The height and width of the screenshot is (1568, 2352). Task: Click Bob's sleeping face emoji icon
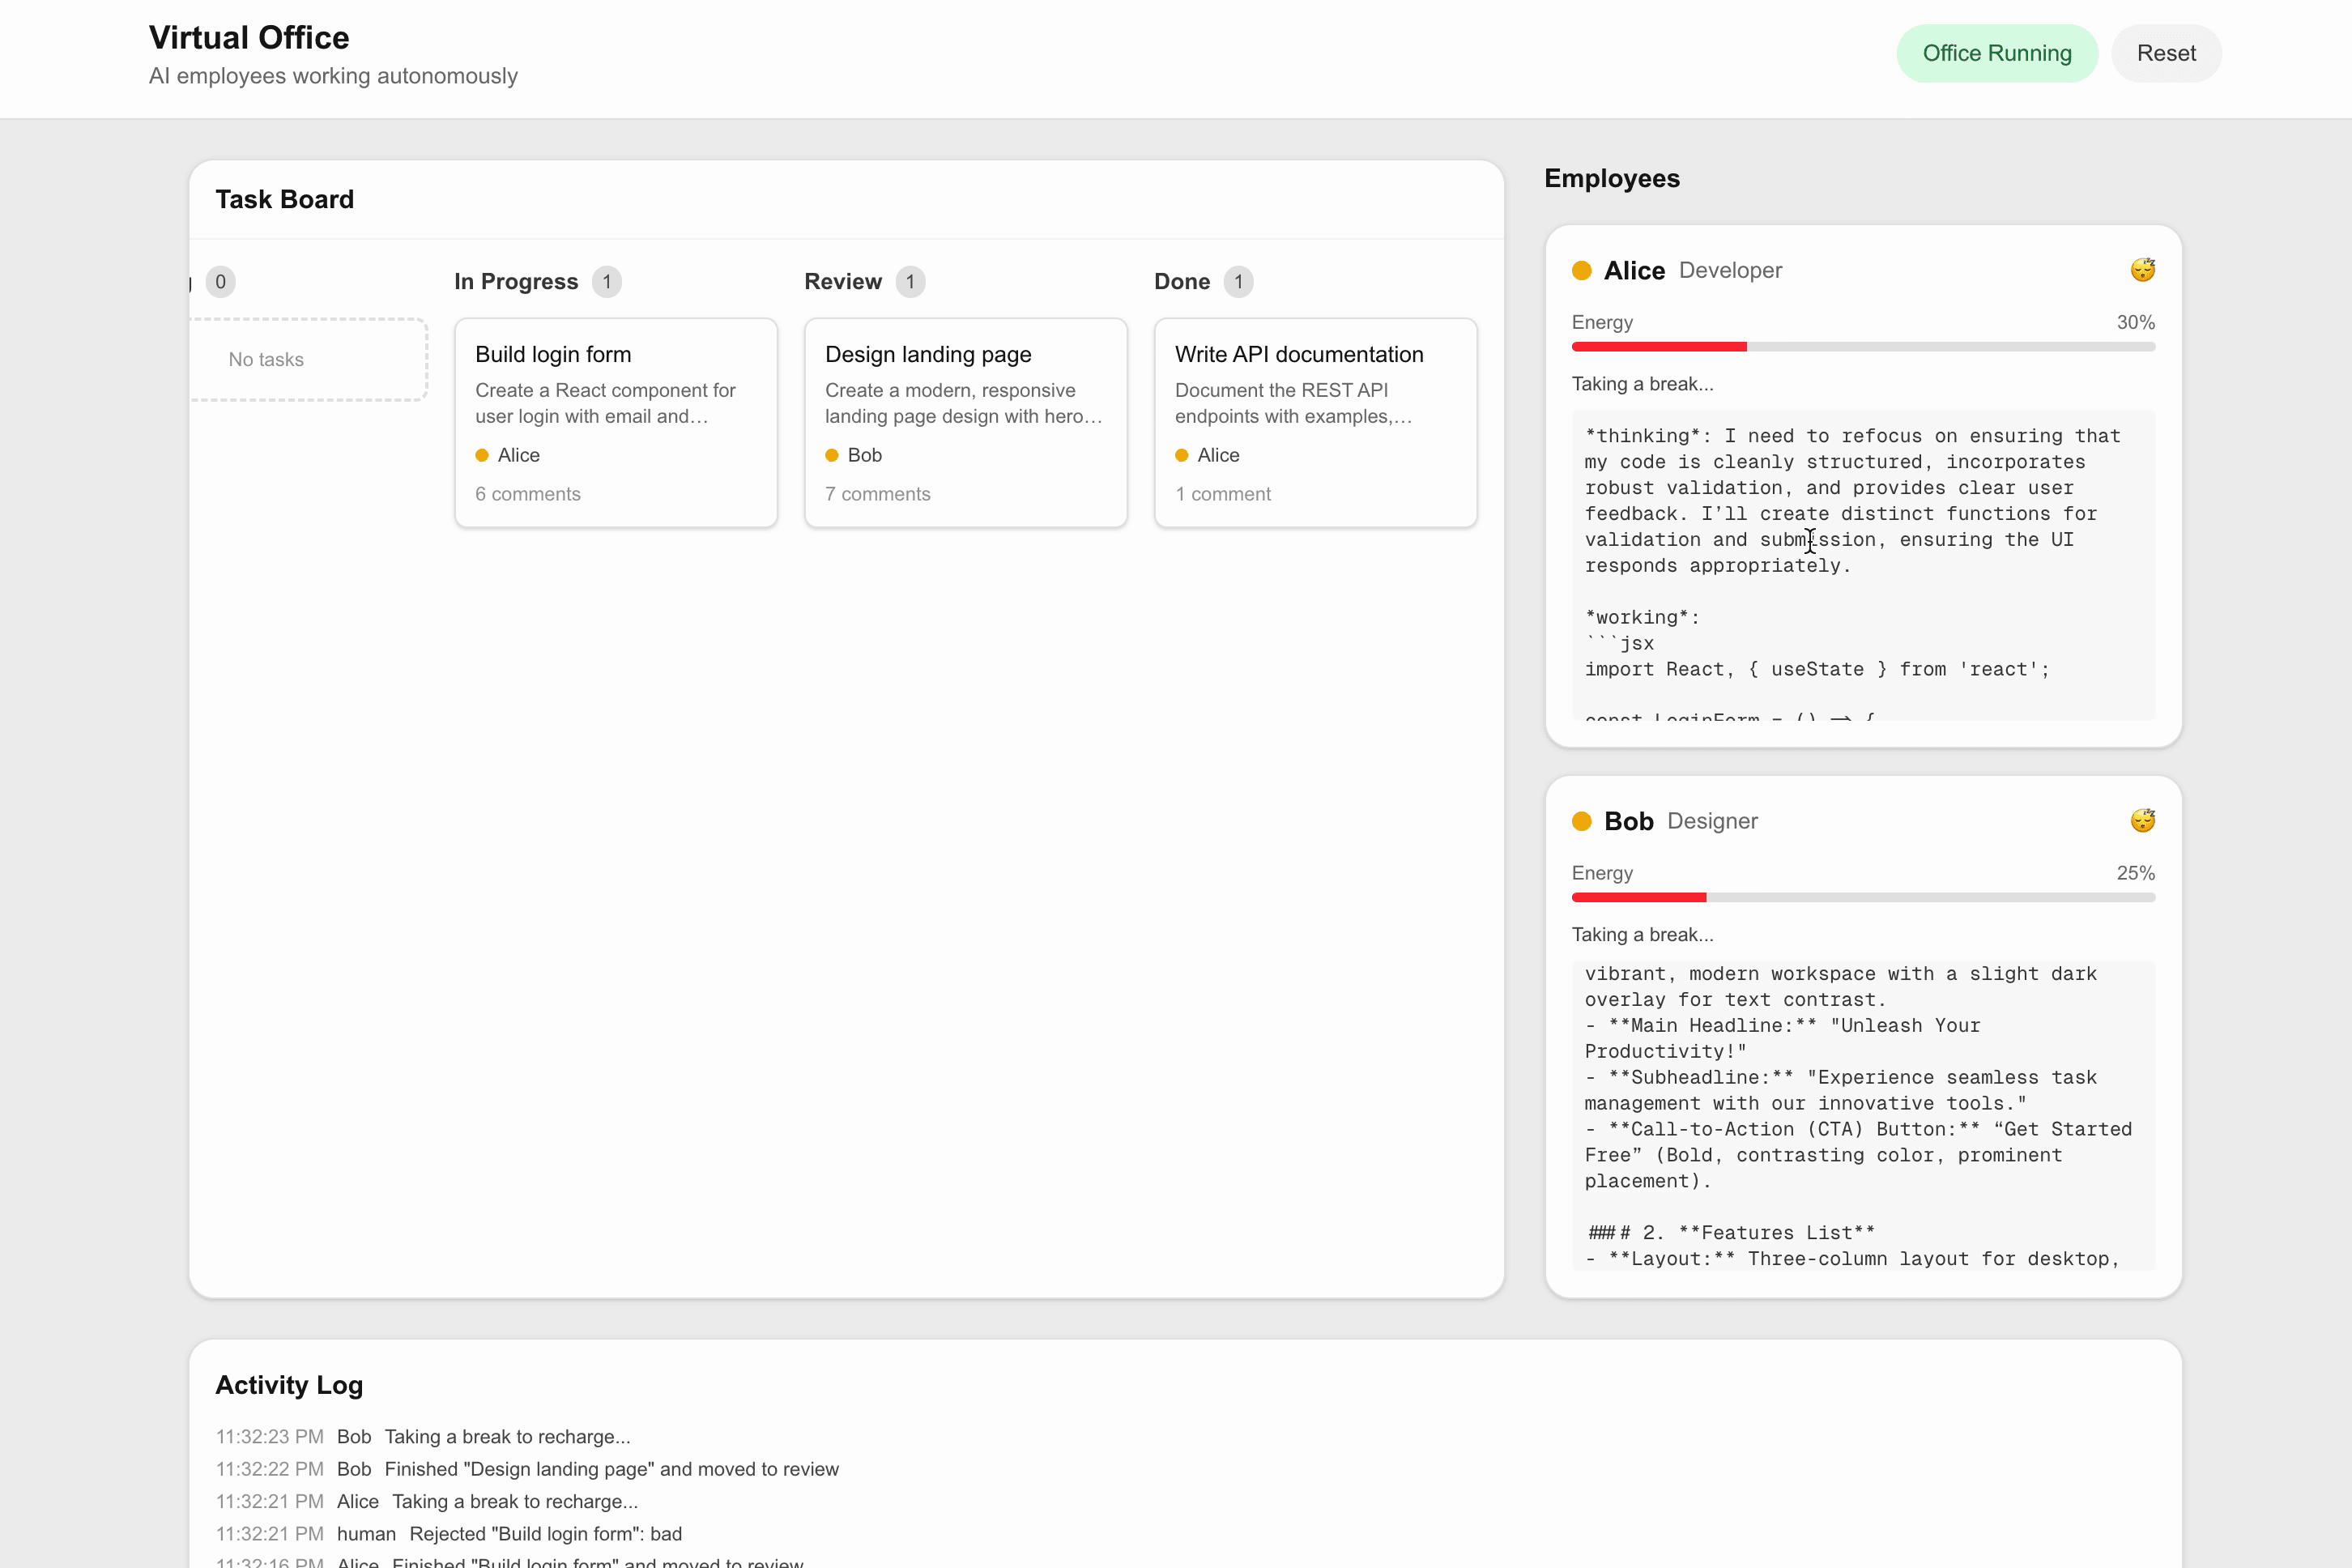[x=2142, y=821]
